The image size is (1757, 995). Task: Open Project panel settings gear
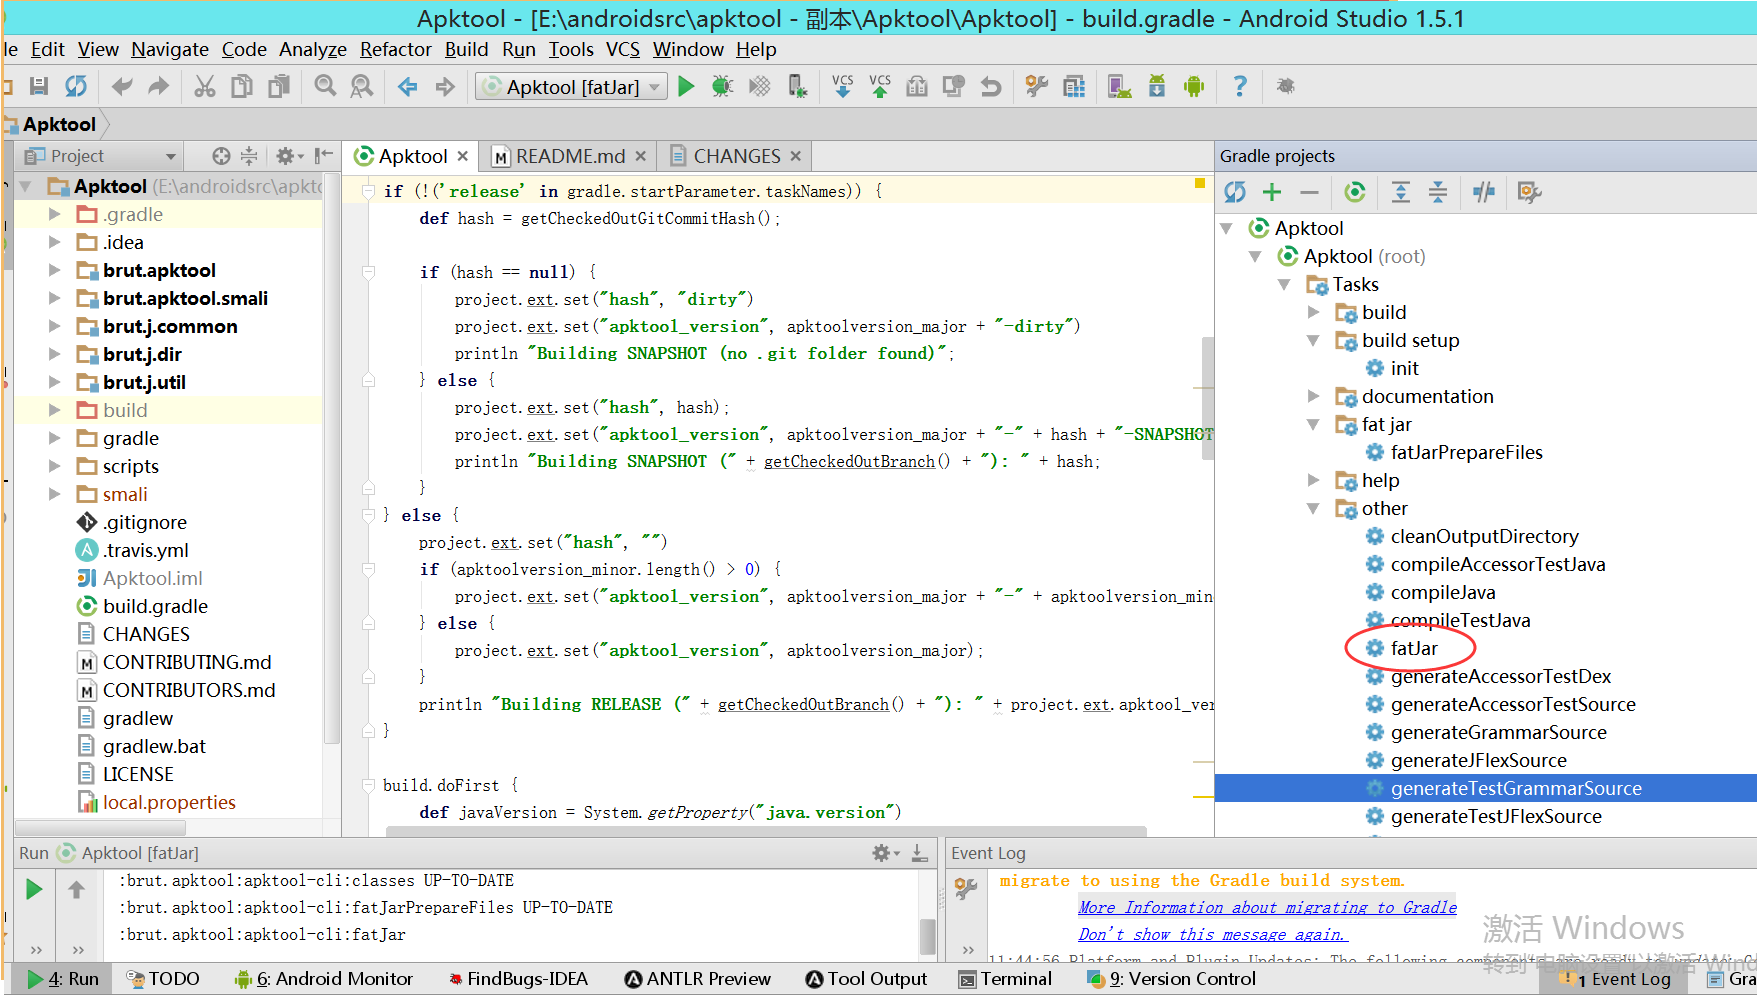point(289,156)
